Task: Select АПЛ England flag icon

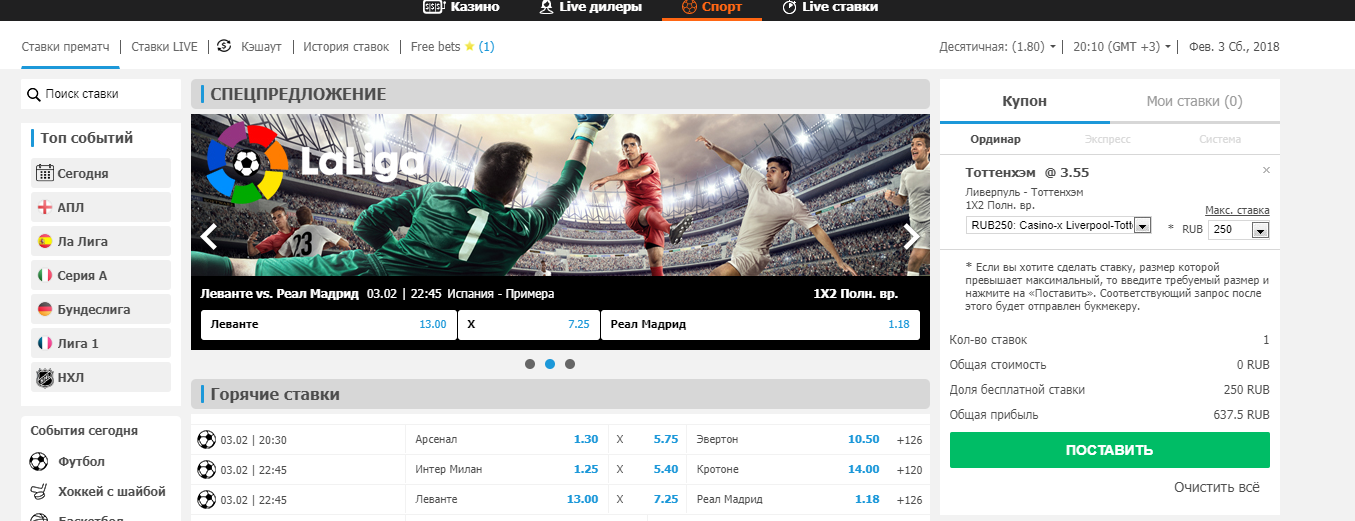Action: click(44, 207)
